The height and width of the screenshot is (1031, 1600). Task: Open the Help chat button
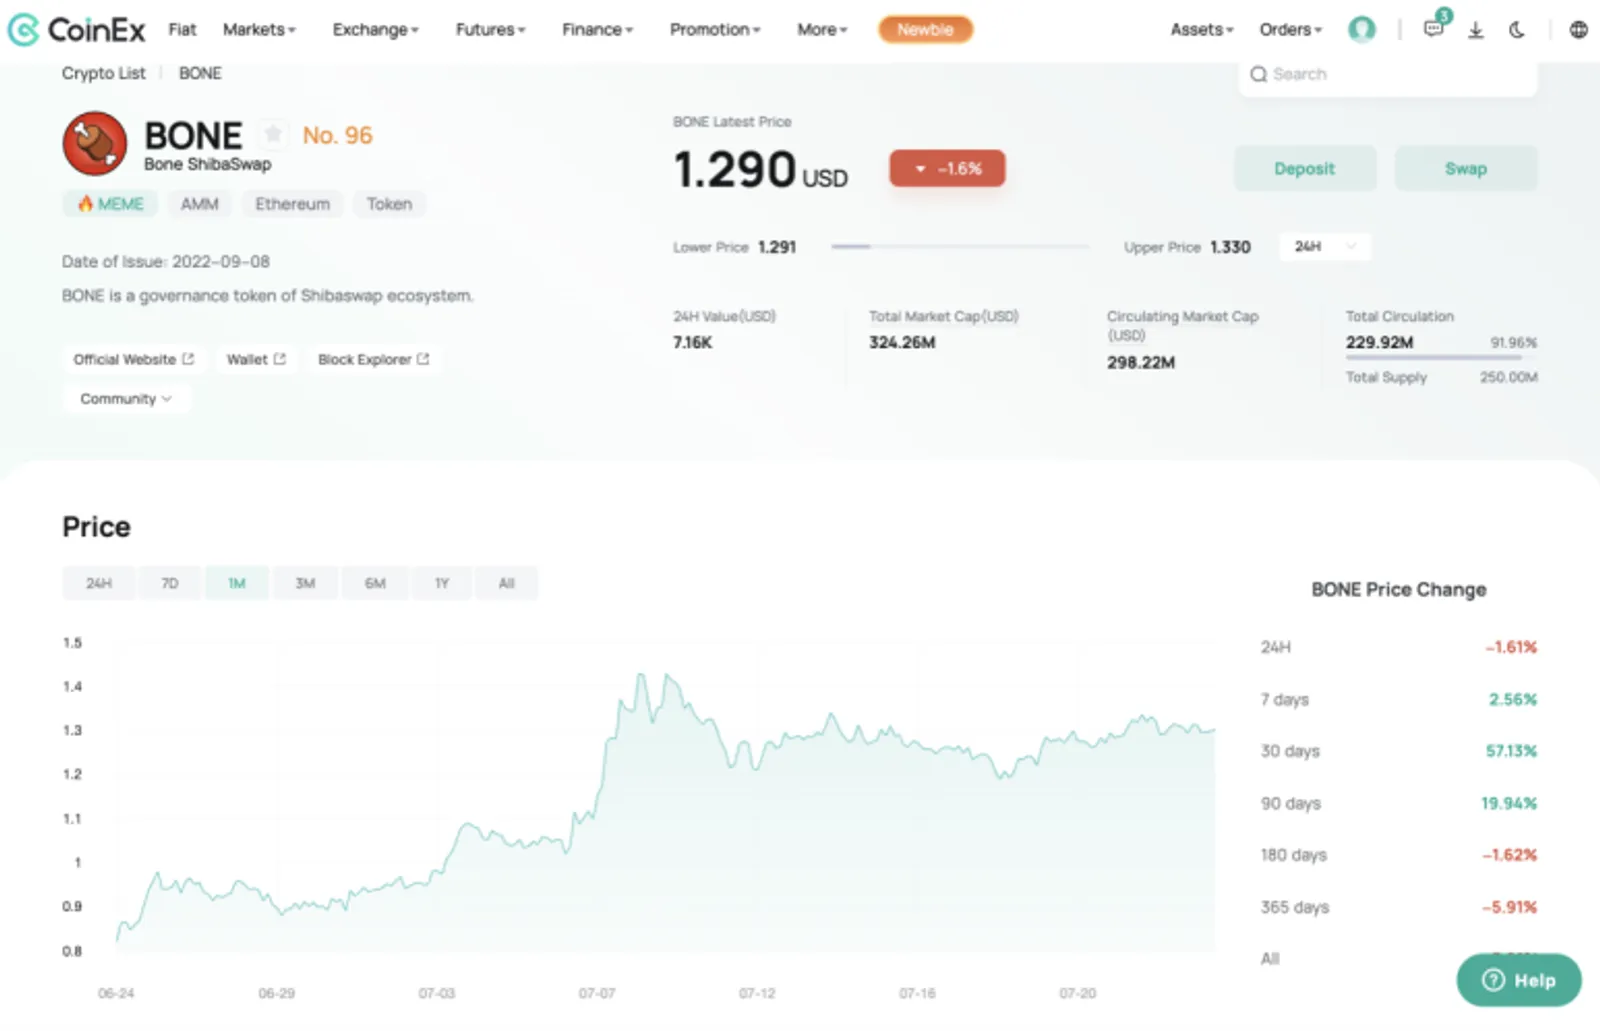pos(1519,980)
